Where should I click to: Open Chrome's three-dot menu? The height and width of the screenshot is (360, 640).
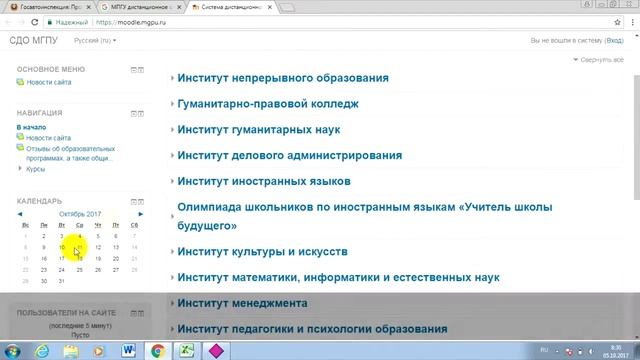pos(632,22)
